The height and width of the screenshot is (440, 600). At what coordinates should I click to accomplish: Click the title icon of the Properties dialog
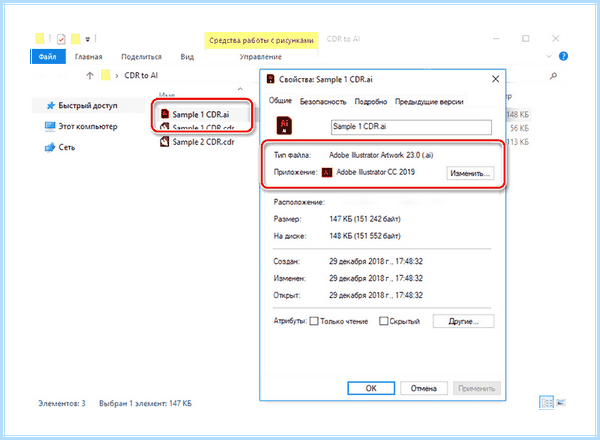271,79
